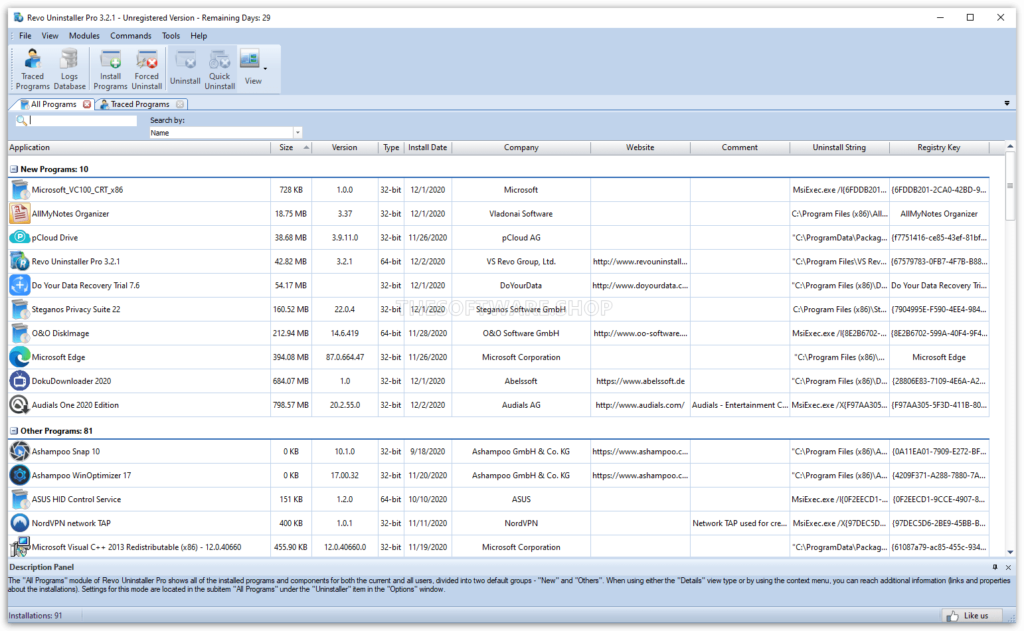
Task: Collapse the New Programs group
Action: [x=14, y=169]
